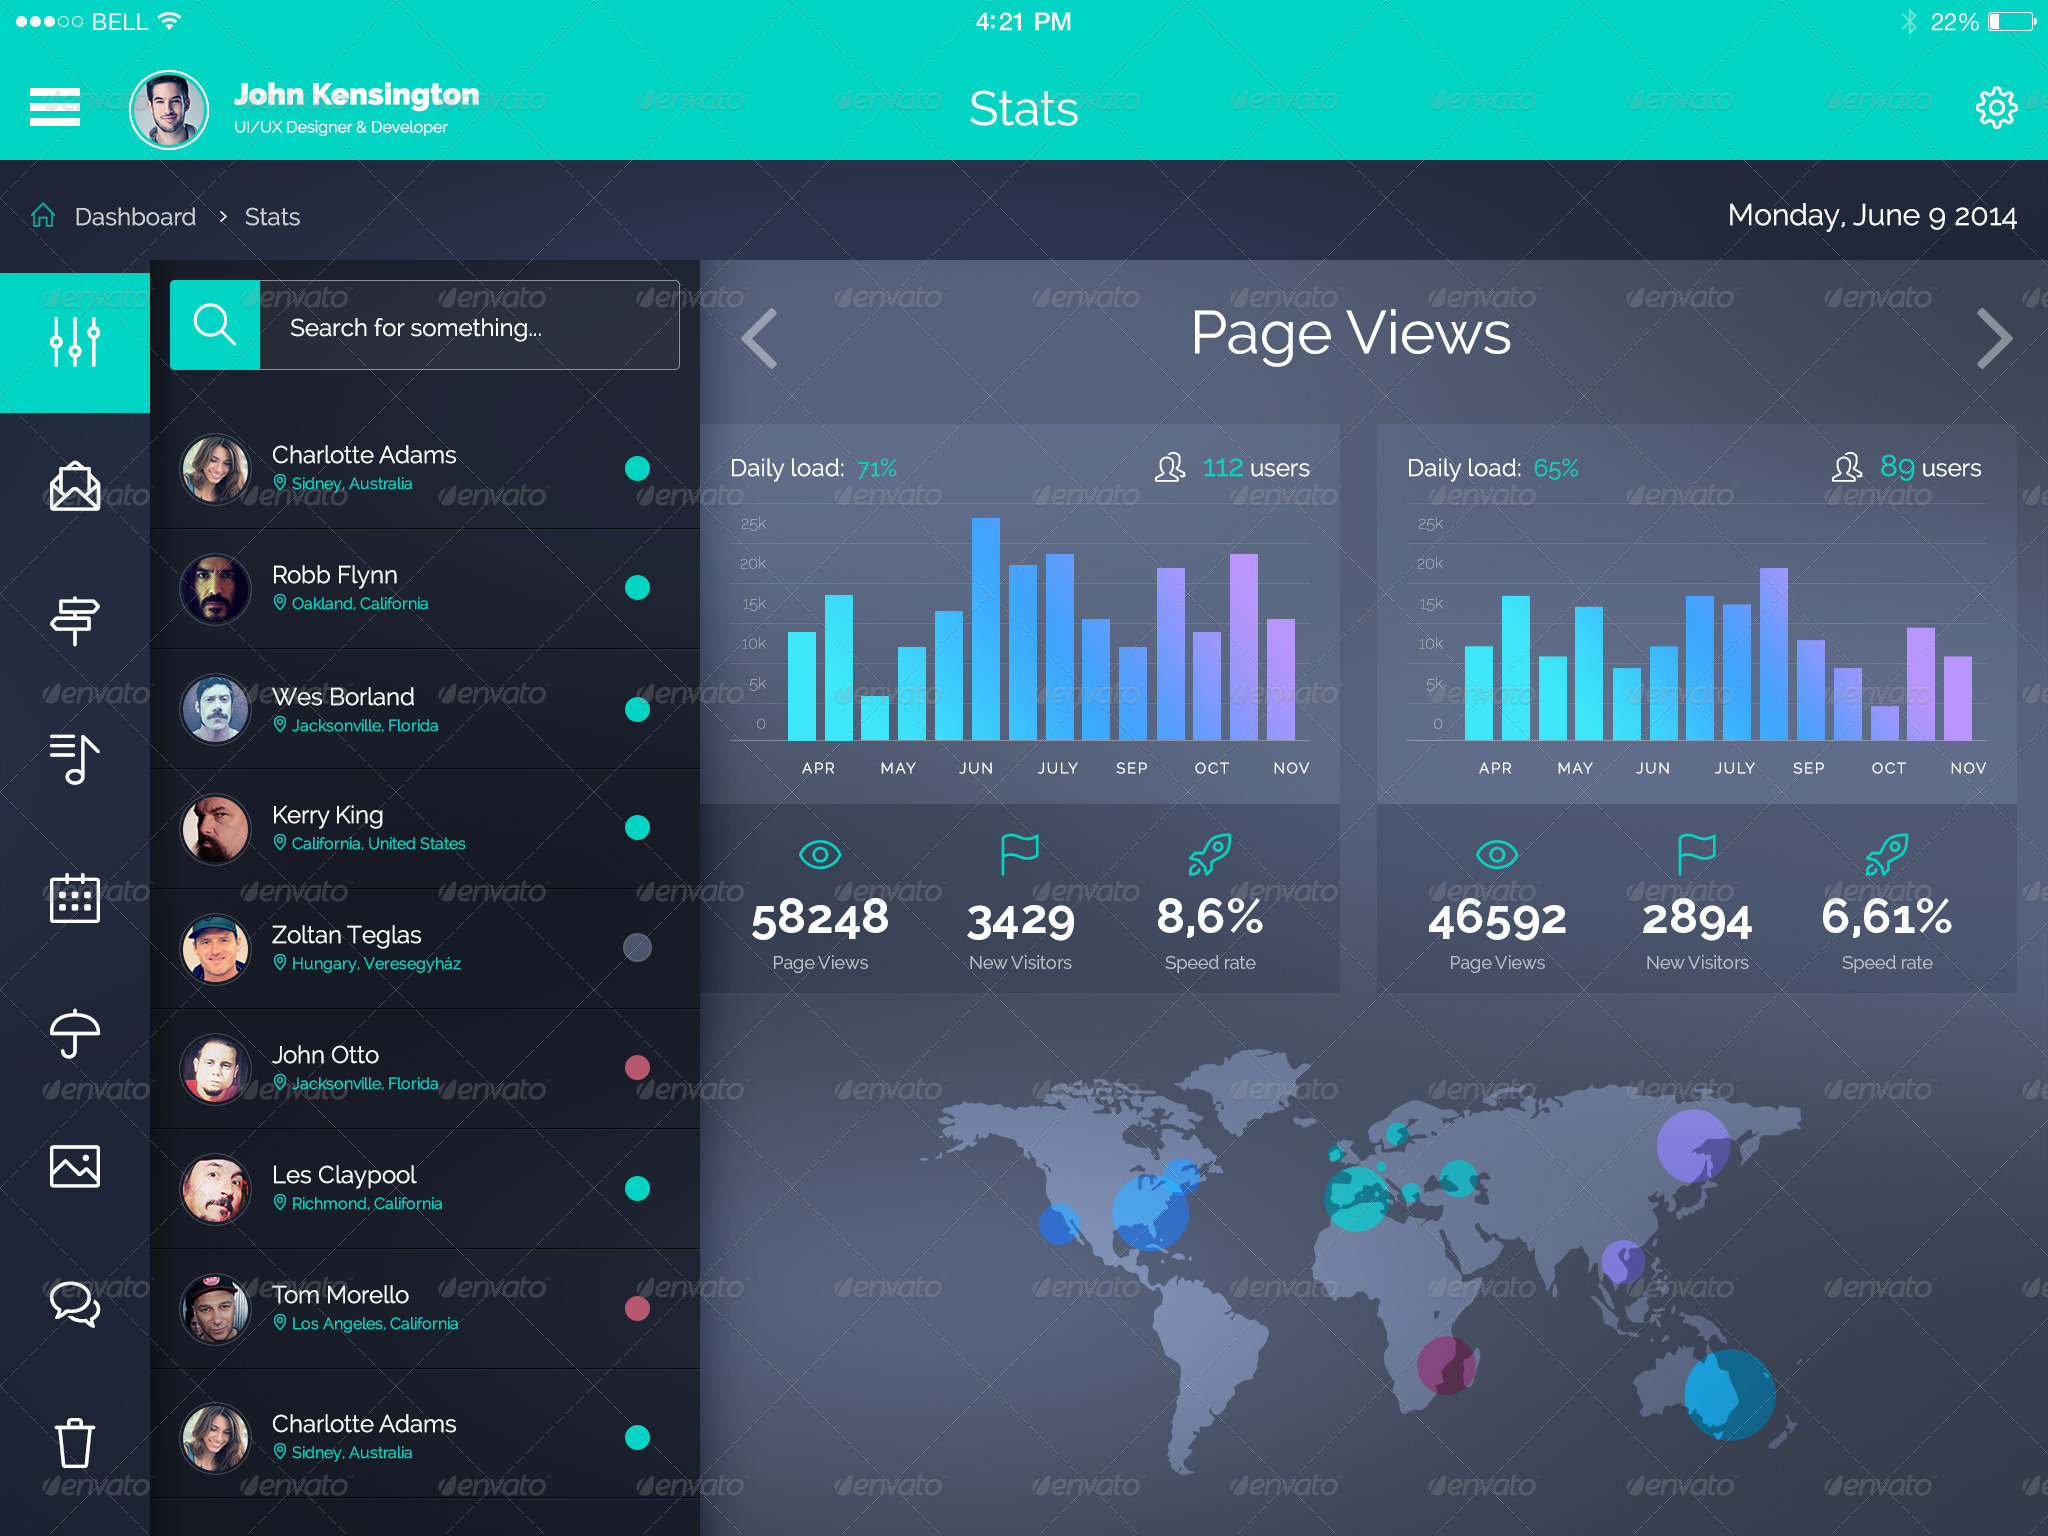The height and width of the screenshot is (1536, 2048).
Task: Select the Stats breadcrumb item
Action: (x=272, y=216)
